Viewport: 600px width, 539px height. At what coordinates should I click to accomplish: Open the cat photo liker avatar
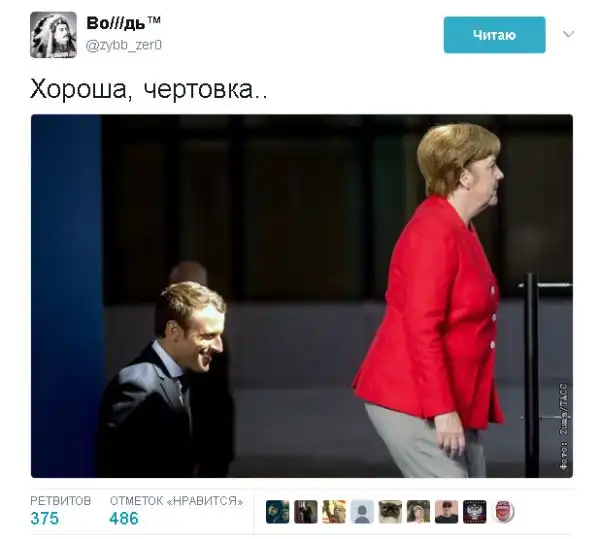pos(390,511)
